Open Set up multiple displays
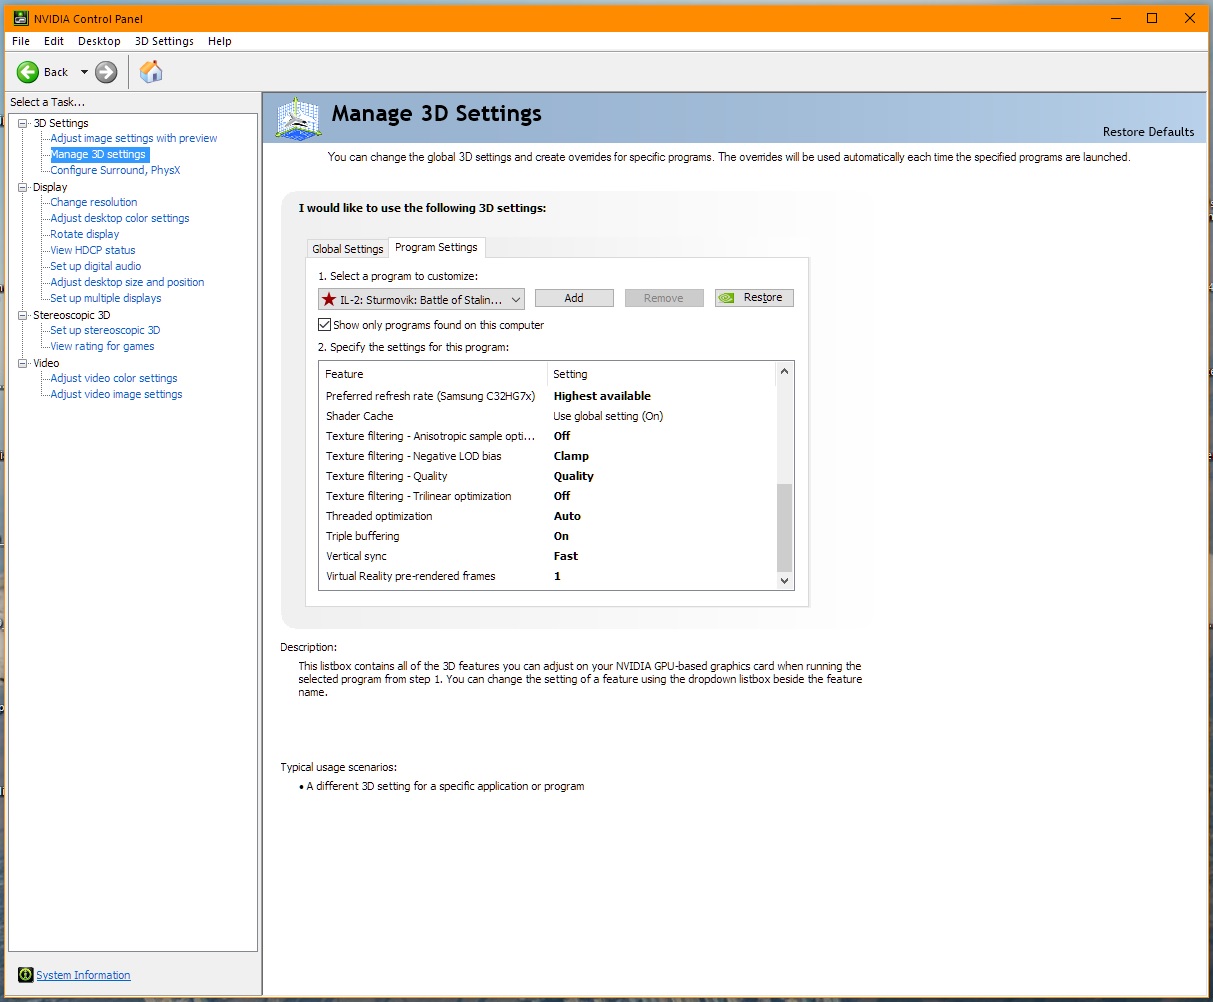 tap(106, 298)
